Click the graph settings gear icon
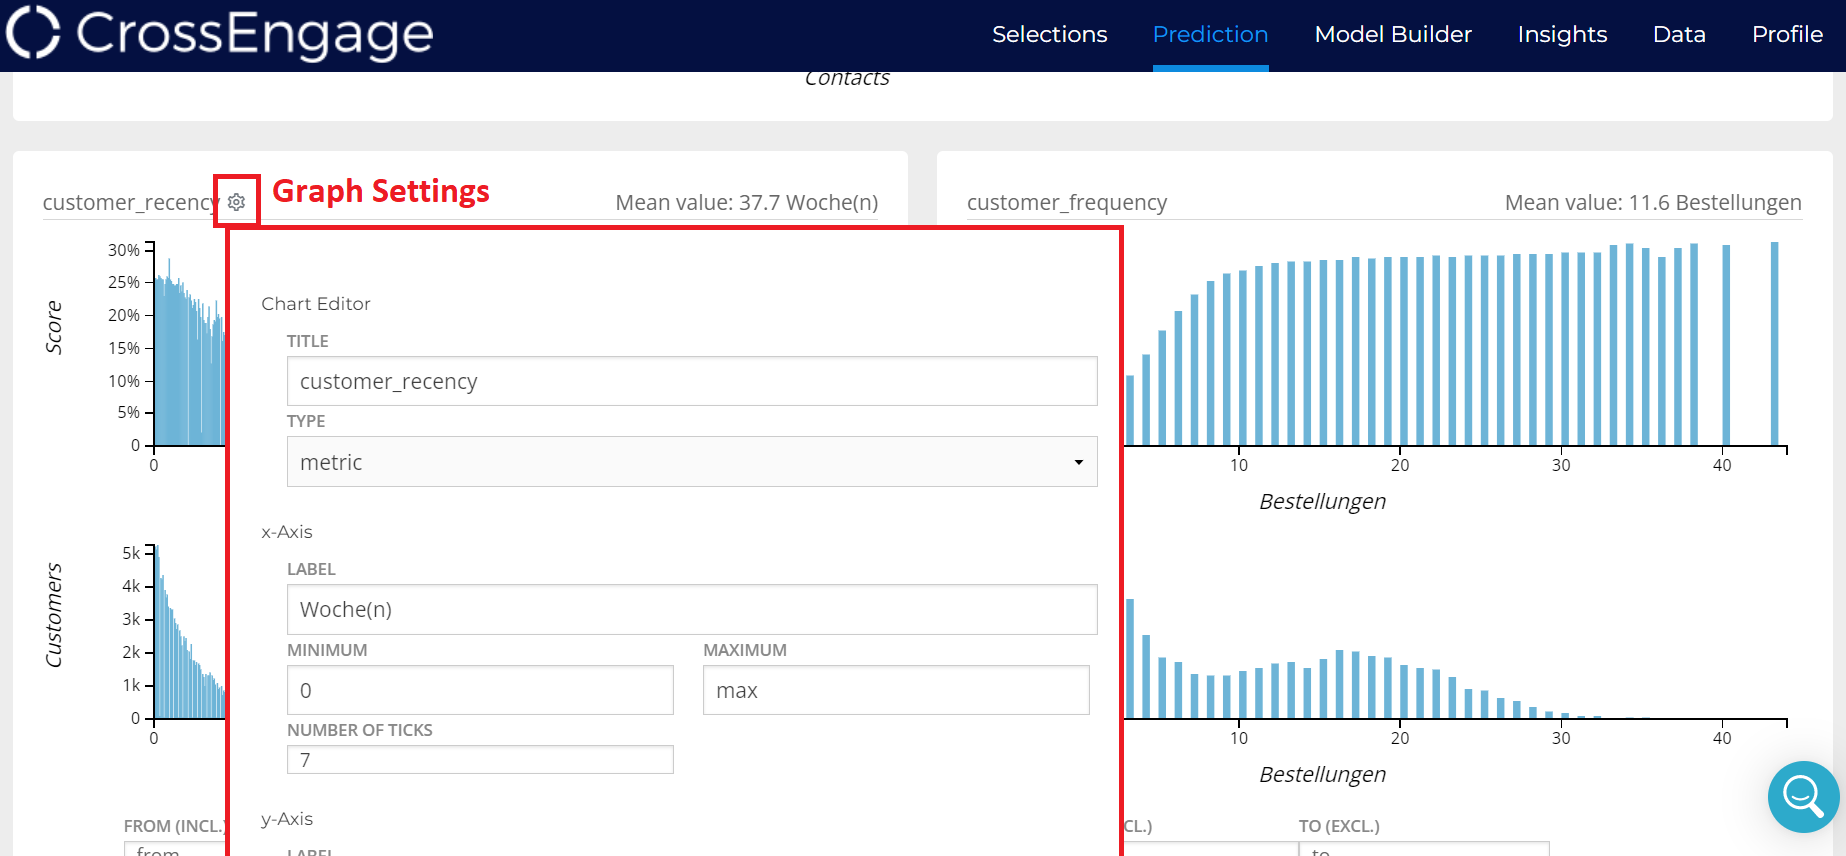This screenshot has height=856, width=1846. click(x=237, y=202)
